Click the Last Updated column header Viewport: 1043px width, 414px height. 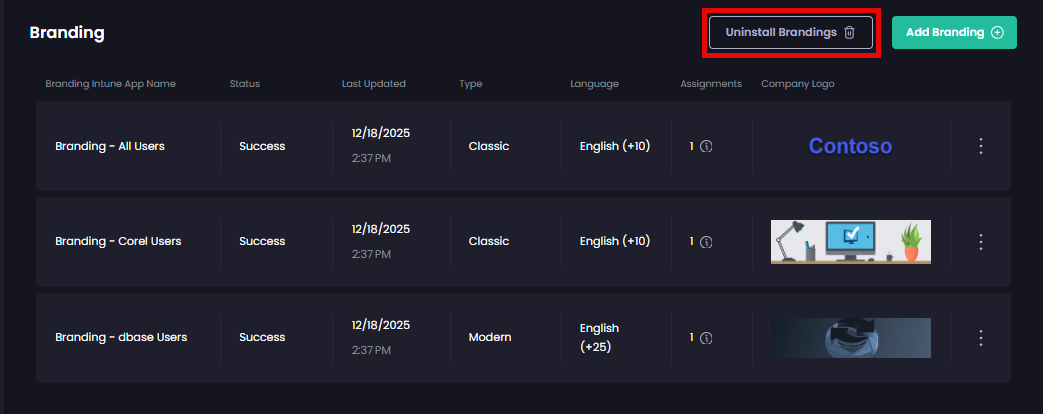point(374,84)
